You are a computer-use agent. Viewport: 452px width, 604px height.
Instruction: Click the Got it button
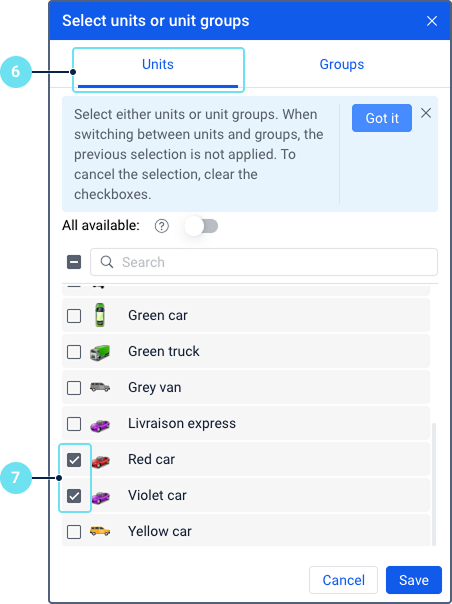coord(382,118)
